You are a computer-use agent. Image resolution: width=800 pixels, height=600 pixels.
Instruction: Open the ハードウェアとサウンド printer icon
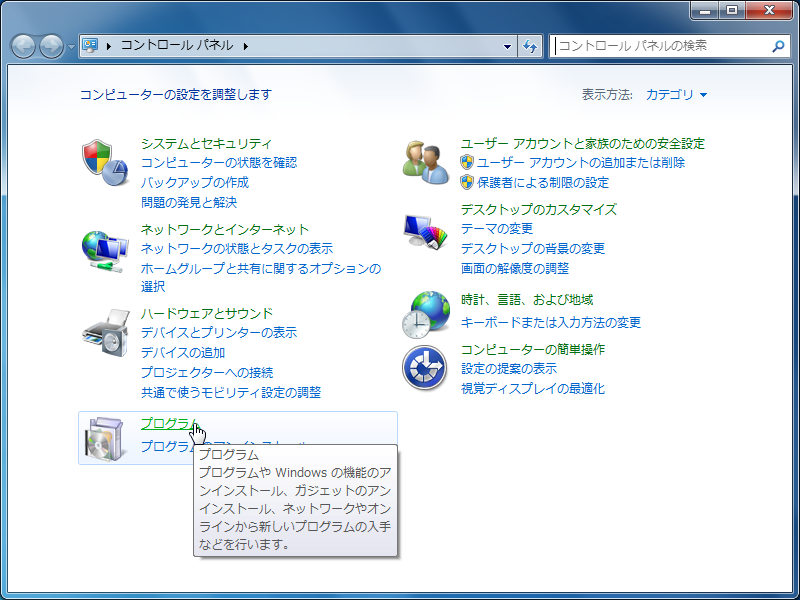(106, 333)
